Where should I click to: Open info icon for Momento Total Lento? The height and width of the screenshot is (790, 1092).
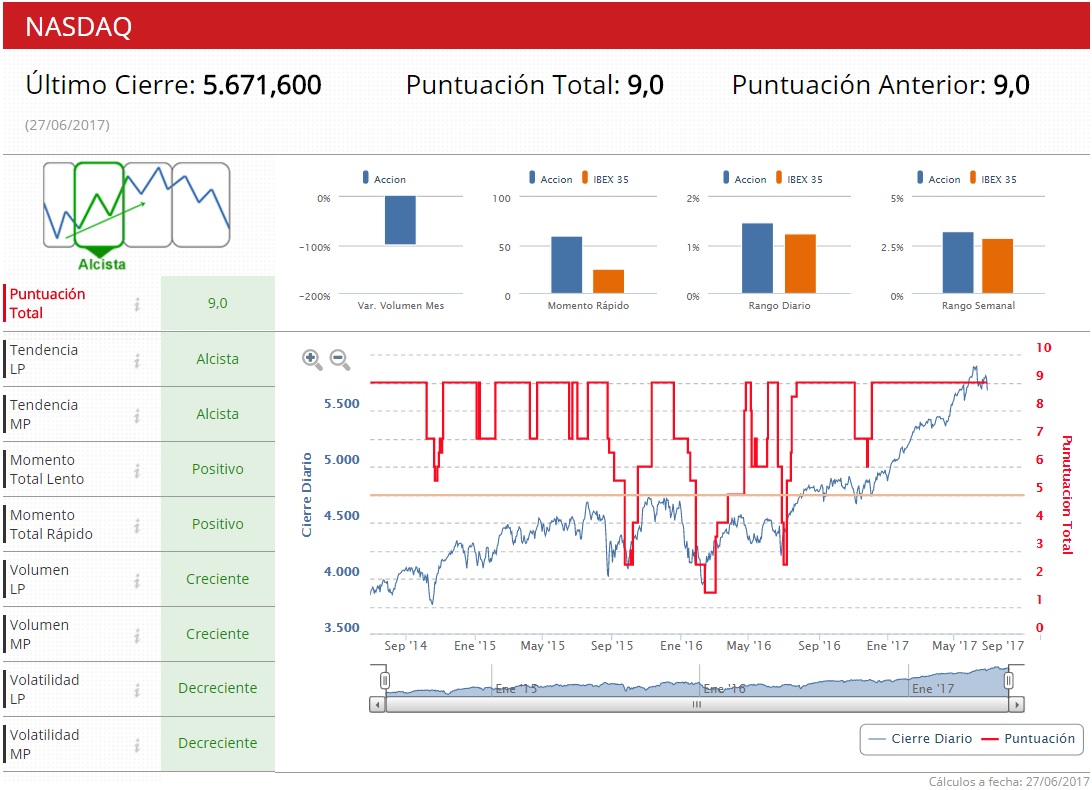point(137,470)
